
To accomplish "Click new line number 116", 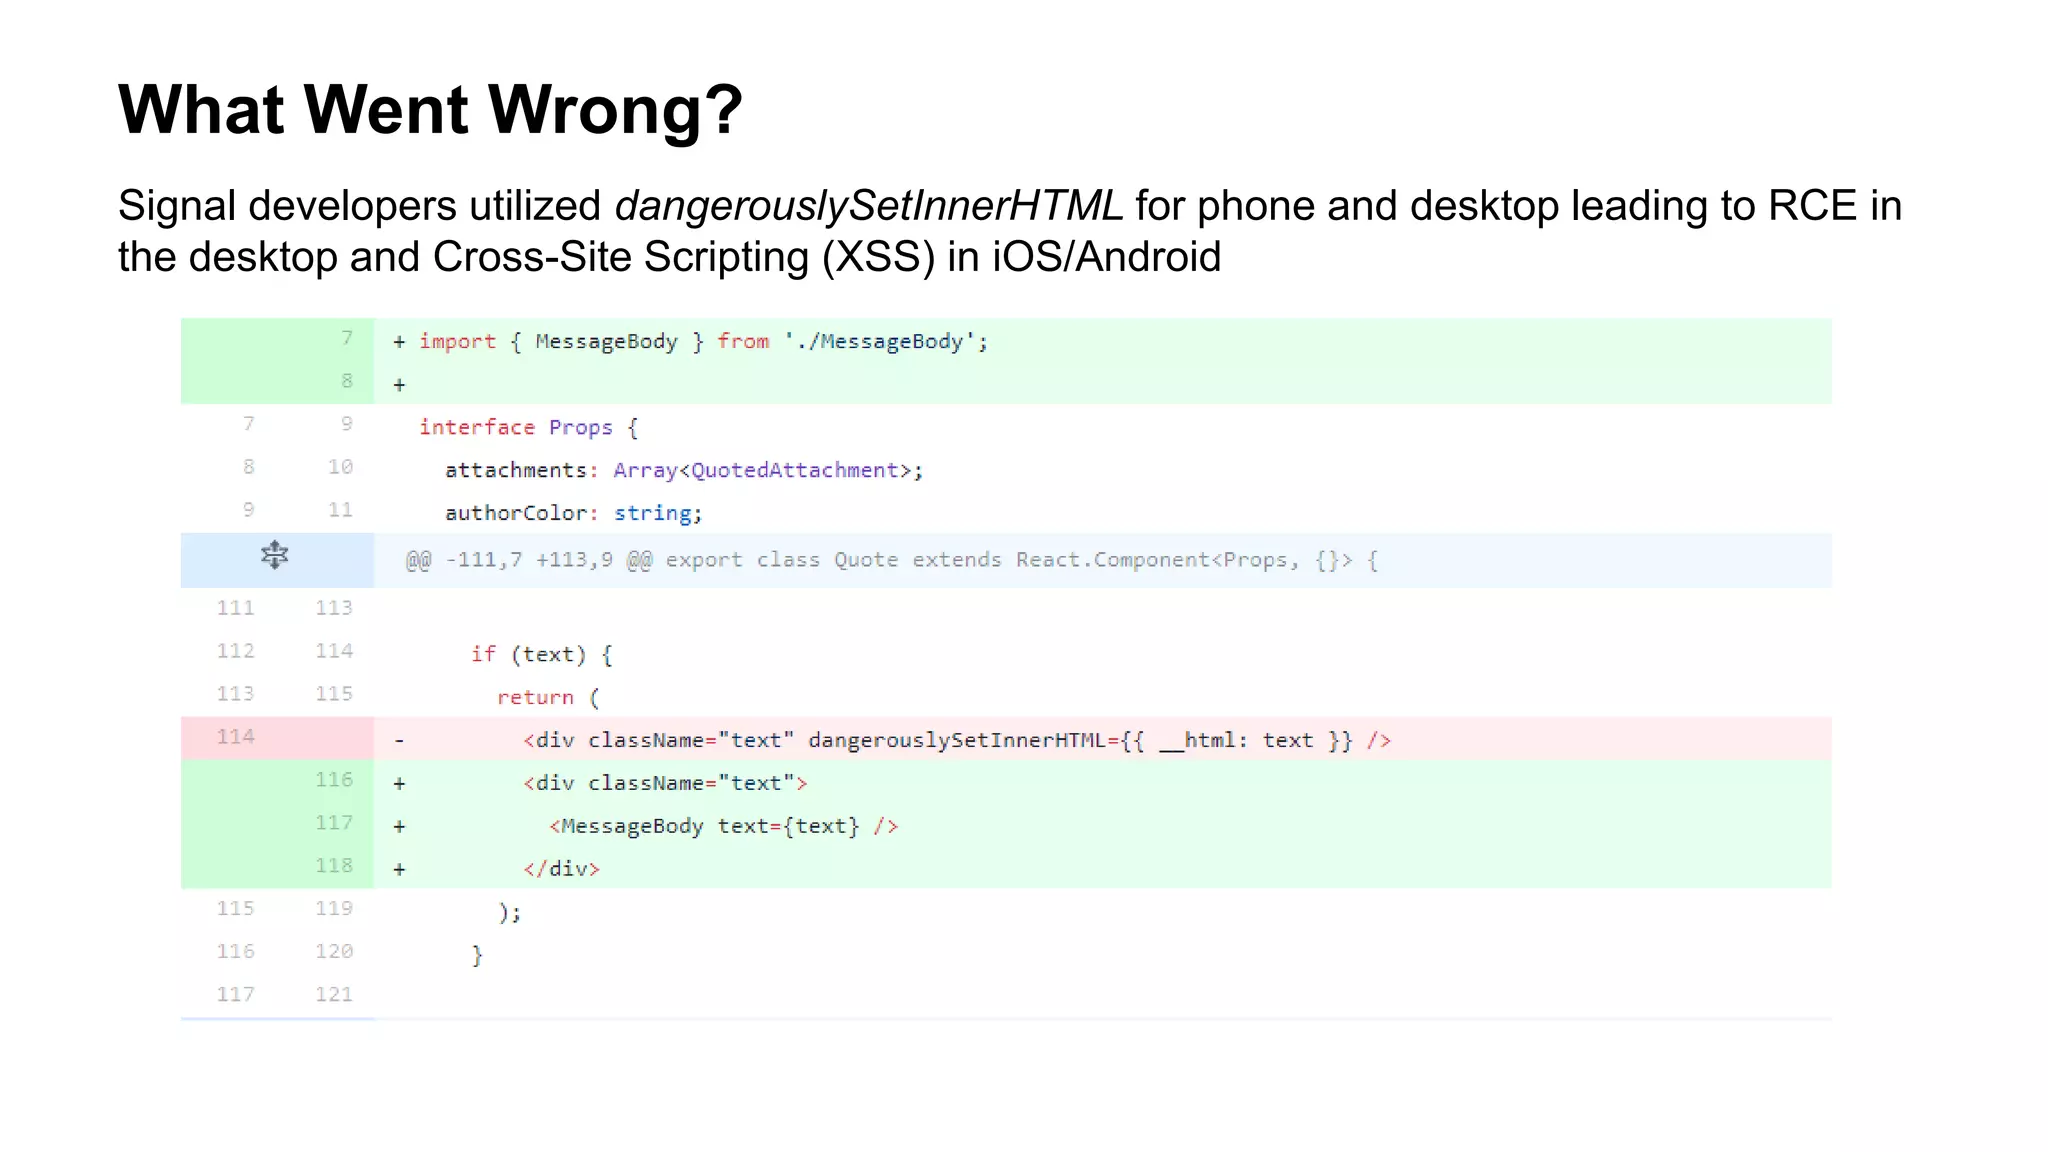I will click(x=334, y=780).
